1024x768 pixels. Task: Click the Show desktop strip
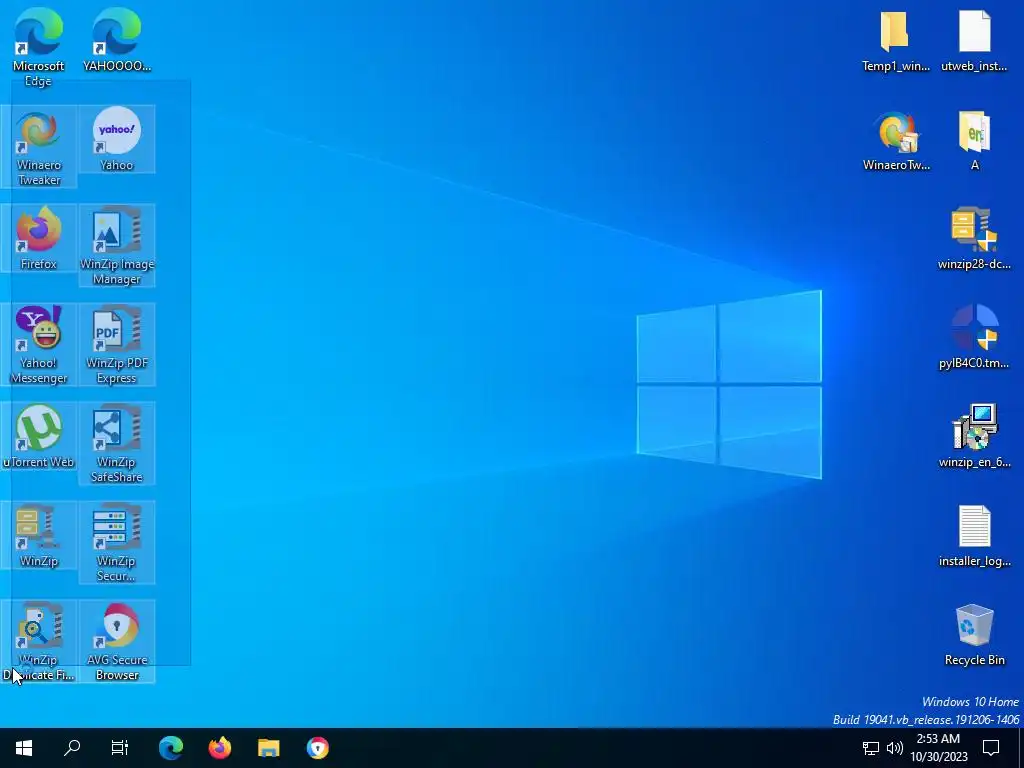coord(1021,748)
